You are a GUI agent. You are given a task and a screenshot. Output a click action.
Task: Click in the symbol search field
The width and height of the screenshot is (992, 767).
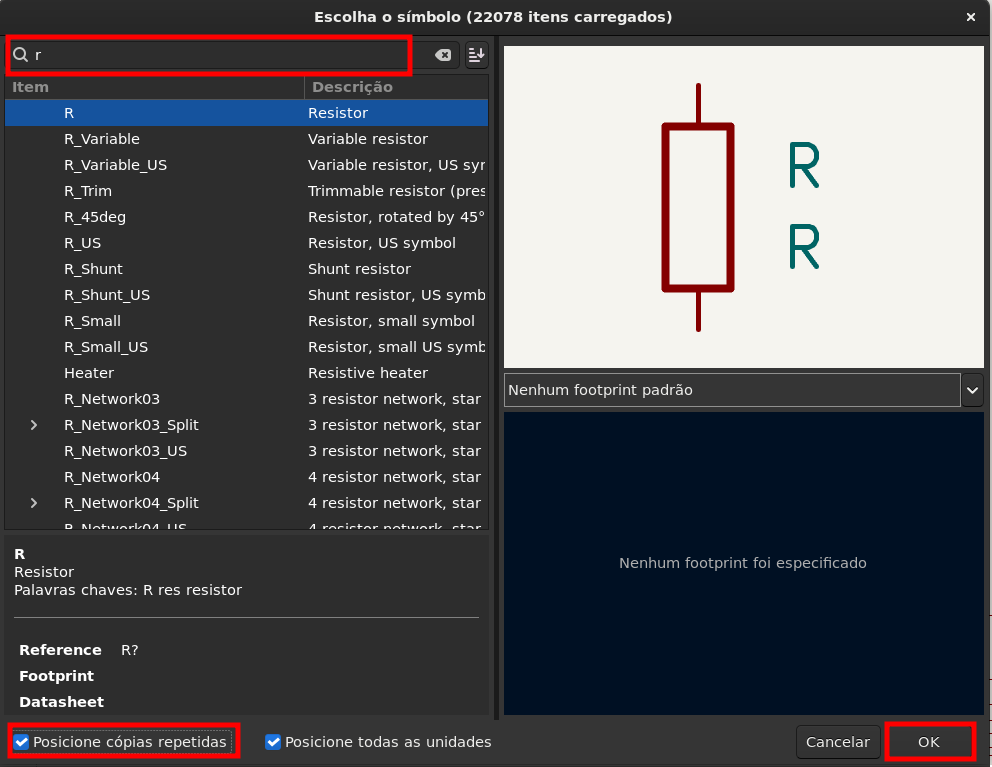220,56
